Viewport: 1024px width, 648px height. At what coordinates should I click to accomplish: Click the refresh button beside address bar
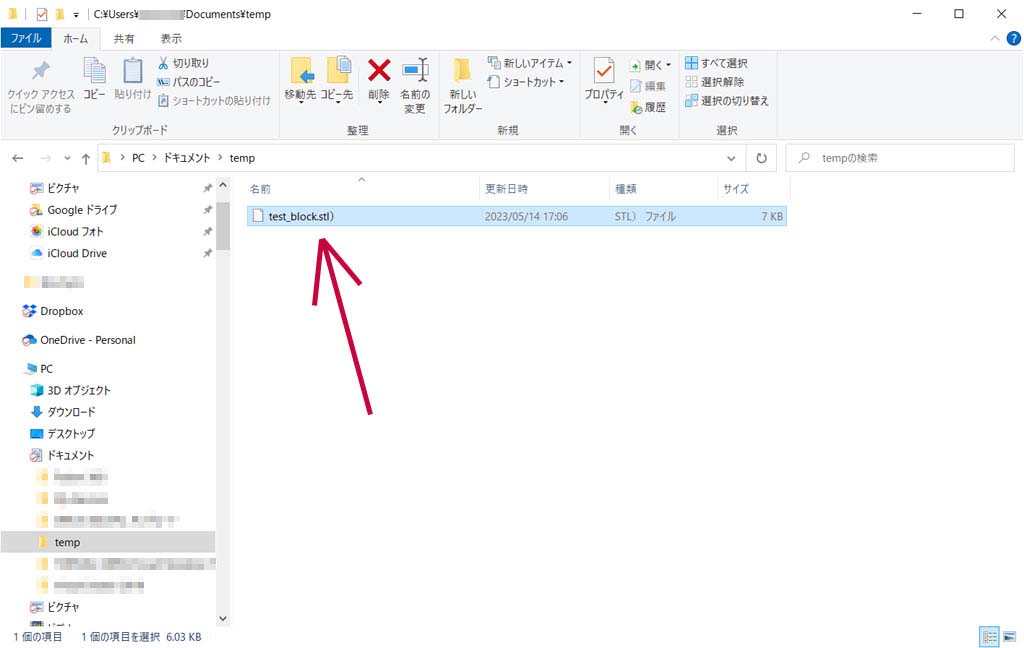[761, 158]
